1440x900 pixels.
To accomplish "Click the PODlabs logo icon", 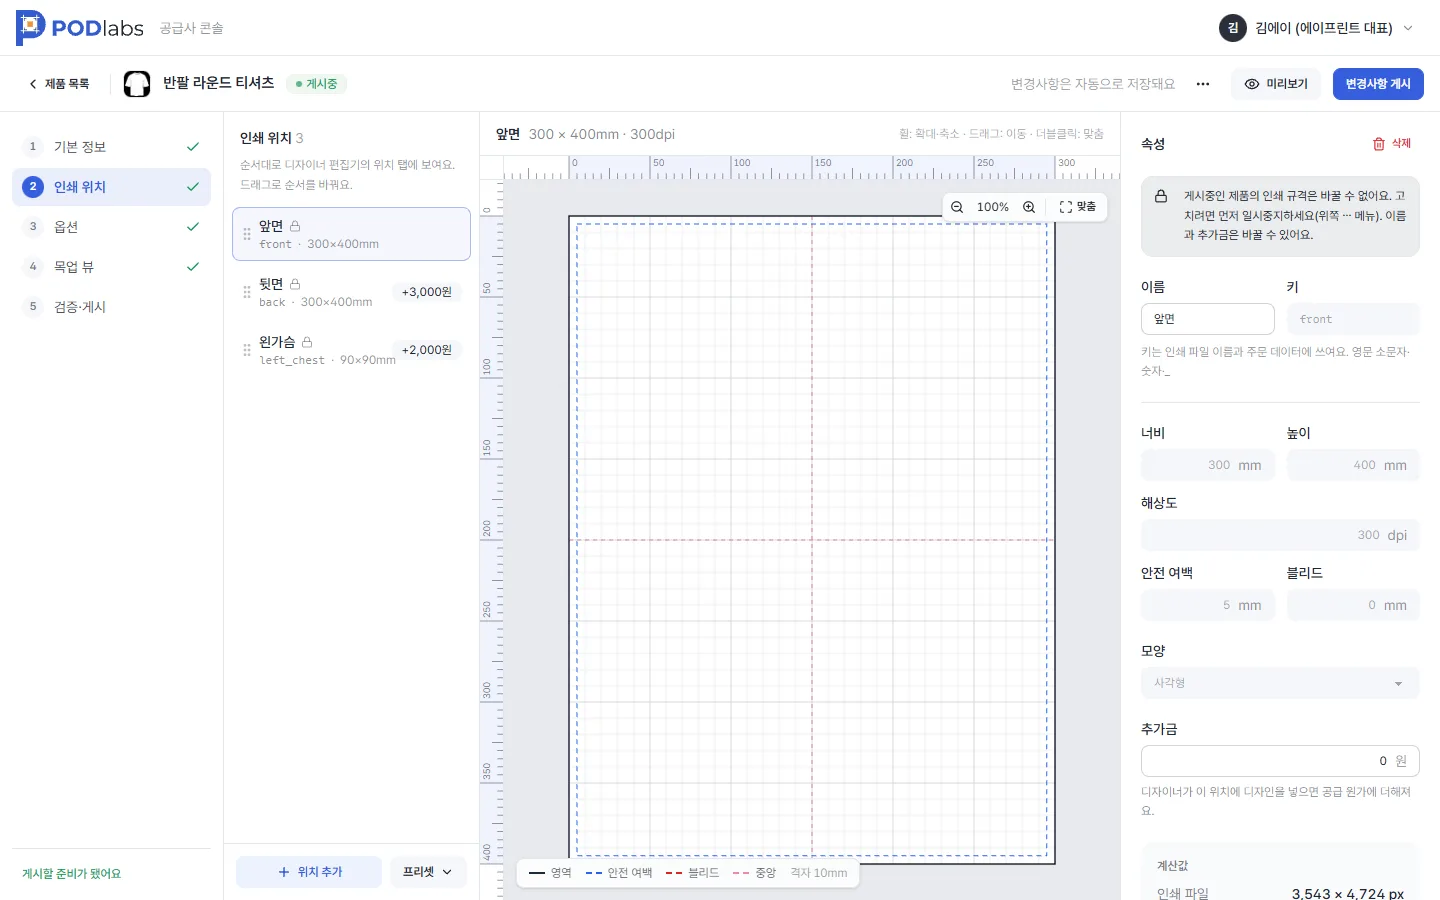I will pyautogui.click(x=30, y=28).
